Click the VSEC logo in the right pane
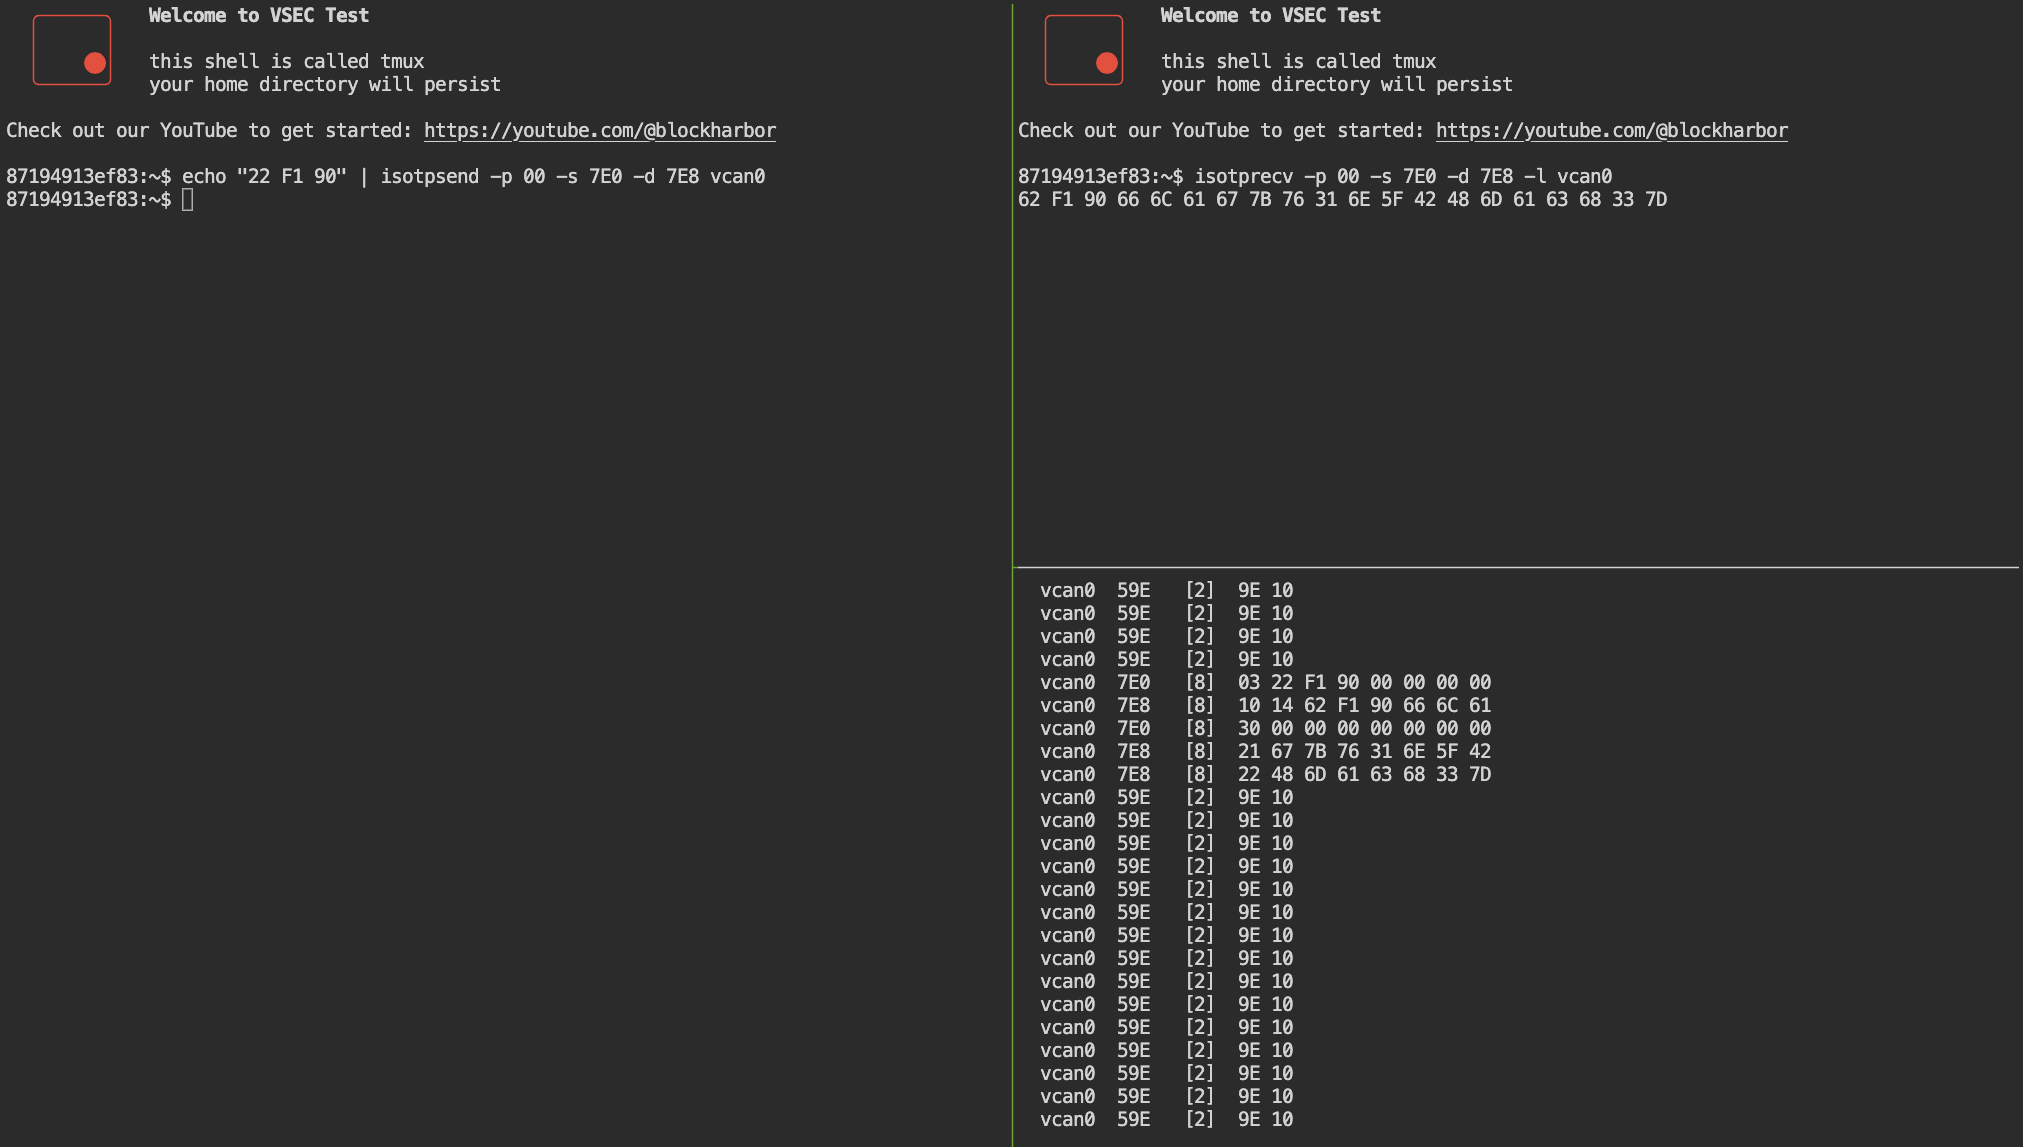 point(1084,50)
